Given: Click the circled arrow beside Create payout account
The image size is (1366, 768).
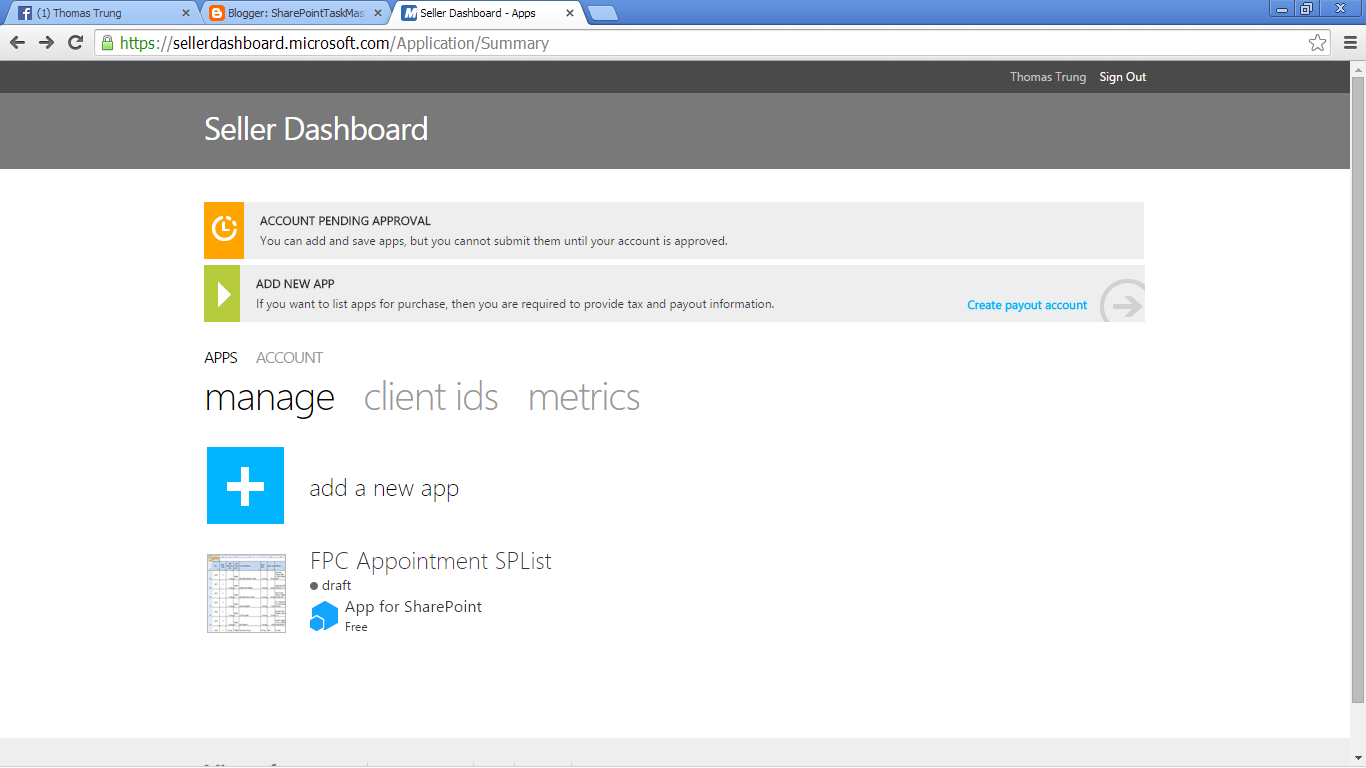Looking at the screenshot, I should (x=1122, y=301).
